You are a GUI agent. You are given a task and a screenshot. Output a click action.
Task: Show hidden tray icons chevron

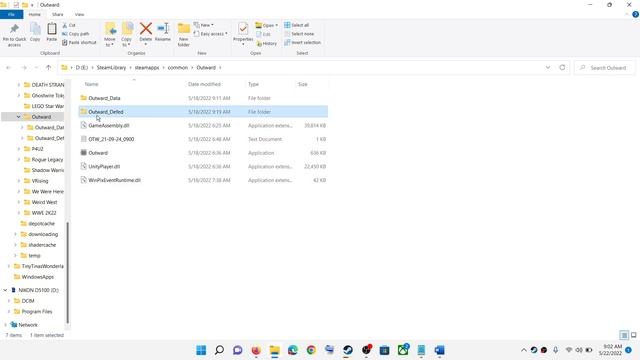pyautogui.click(x=524, y=350)
